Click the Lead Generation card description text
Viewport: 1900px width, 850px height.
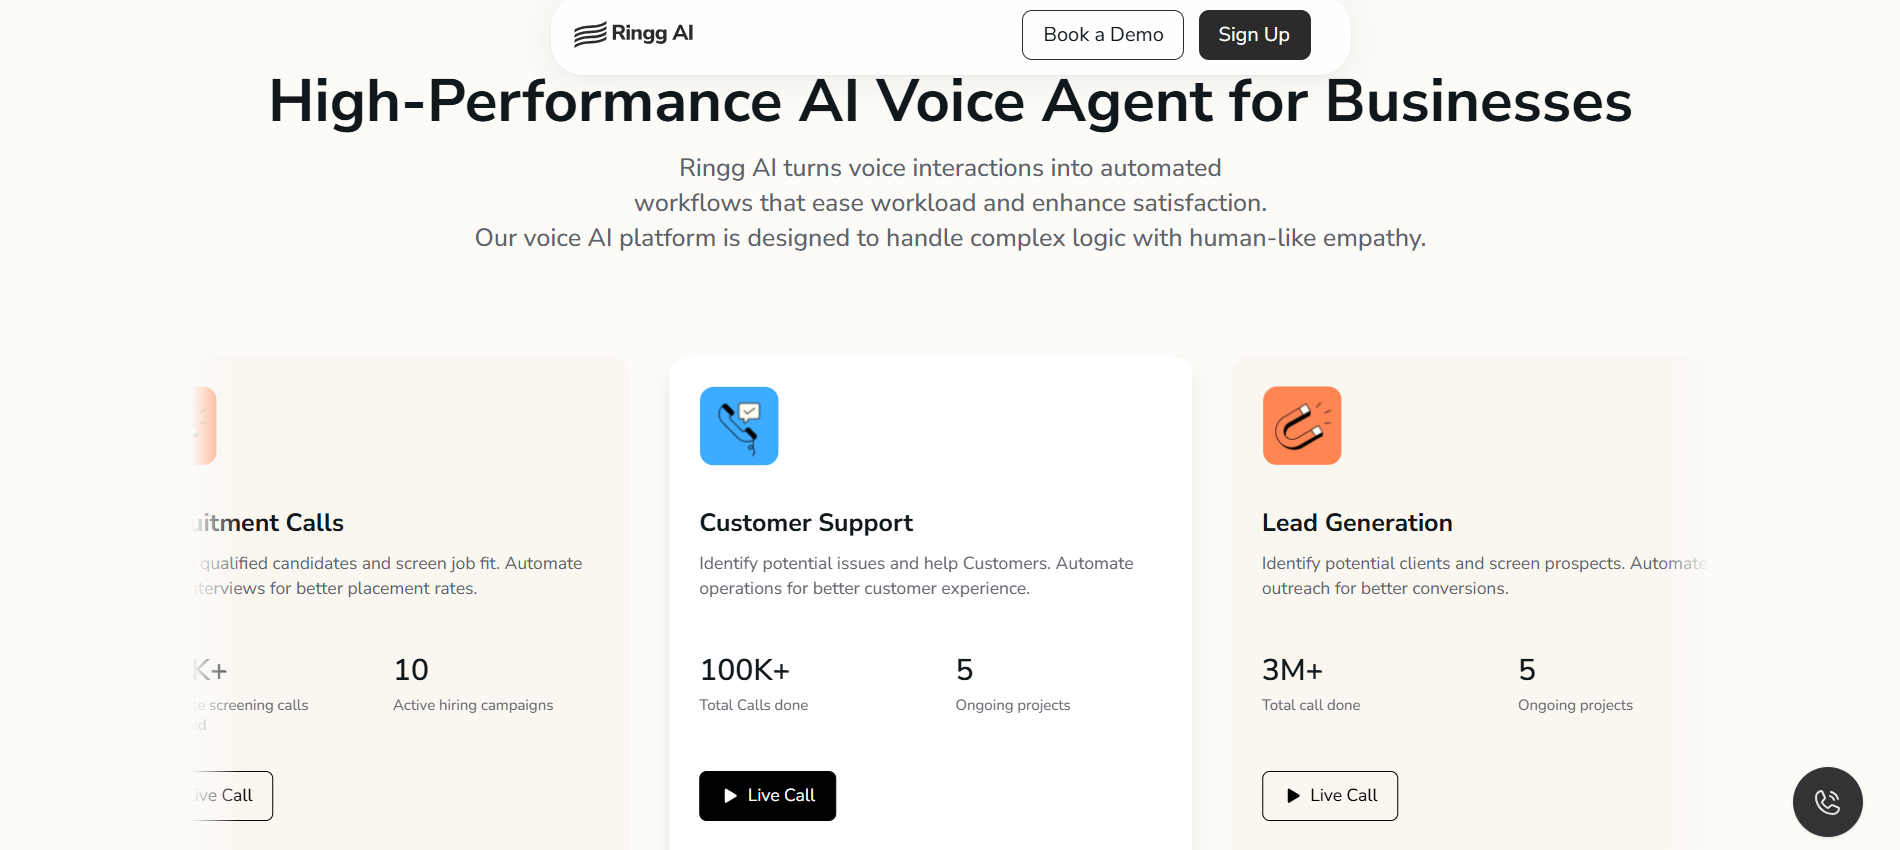point(1480,576)
